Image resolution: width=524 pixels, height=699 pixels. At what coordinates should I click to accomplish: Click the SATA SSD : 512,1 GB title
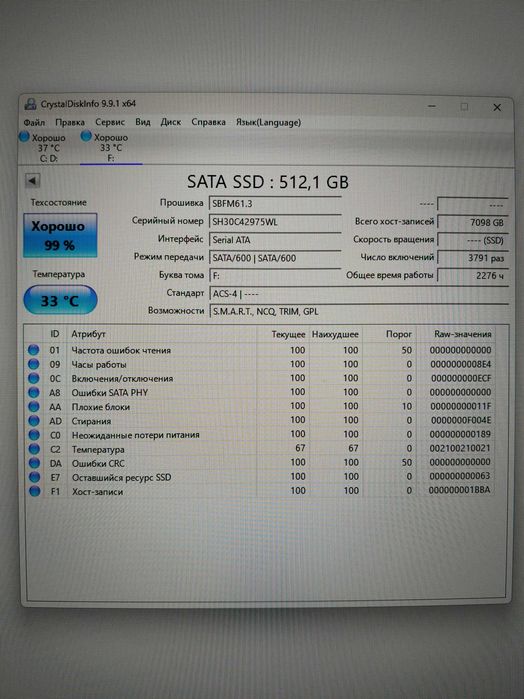pyautogui.click(x=268, y=182)
